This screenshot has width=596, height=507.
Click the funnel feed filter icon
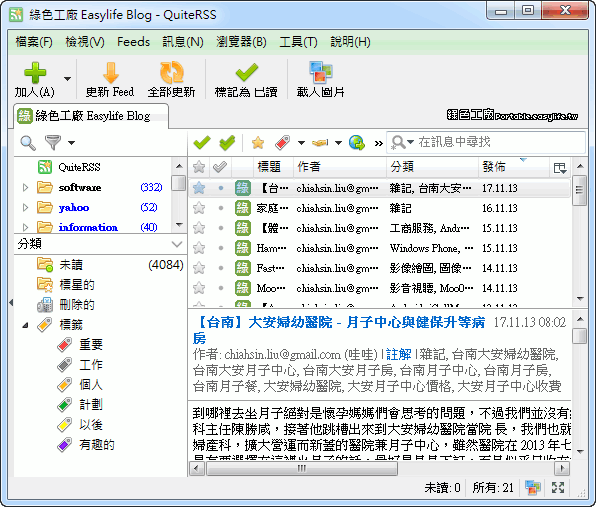pyautogui.click(x=53, y=143)
